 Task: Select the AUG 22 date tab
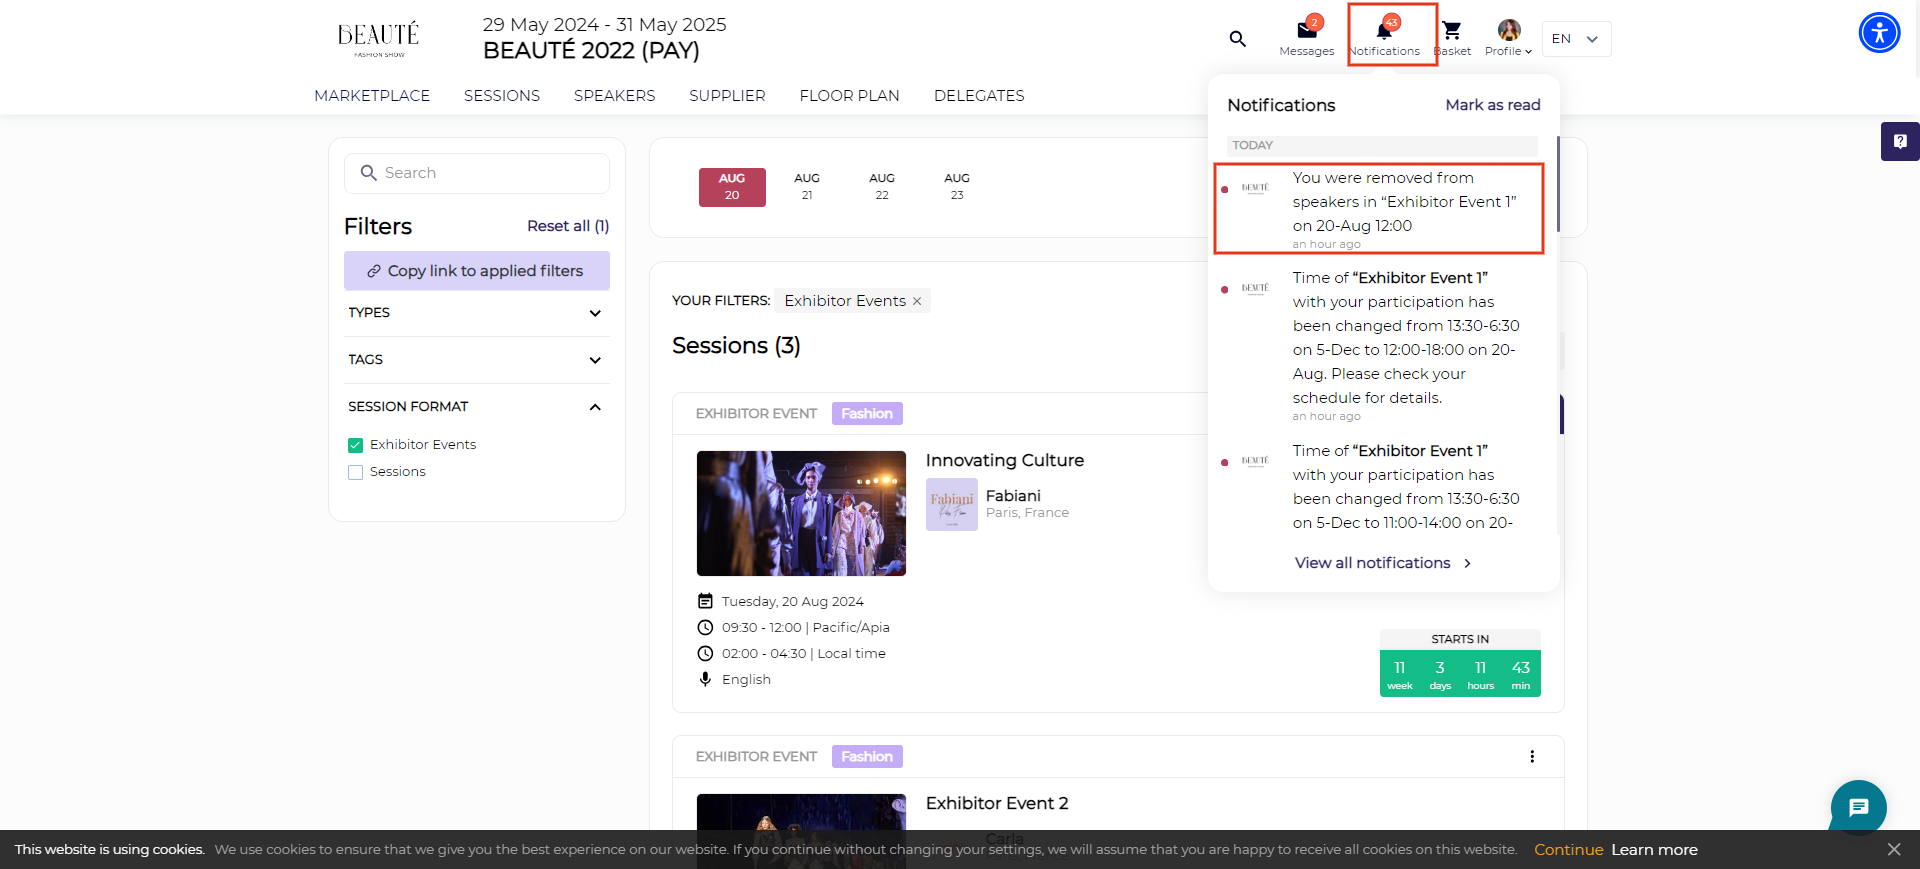point(882,187)
